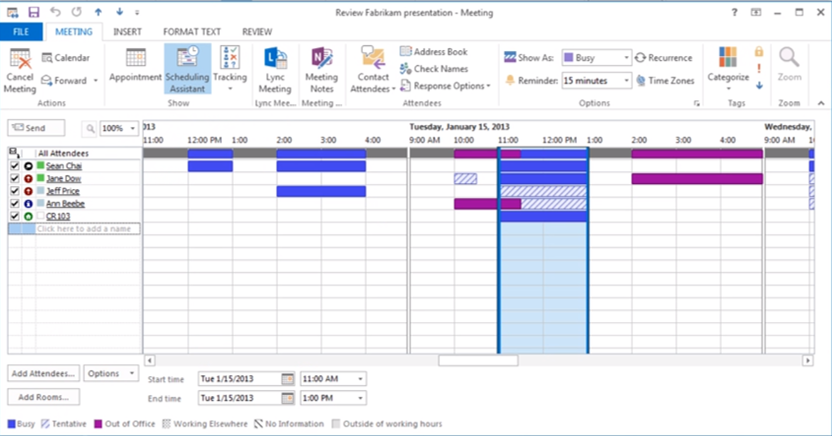The width and height of the screenshot is (832, 436).
Task: Open the Recurrence settings
Action: [x=664, y=58]
